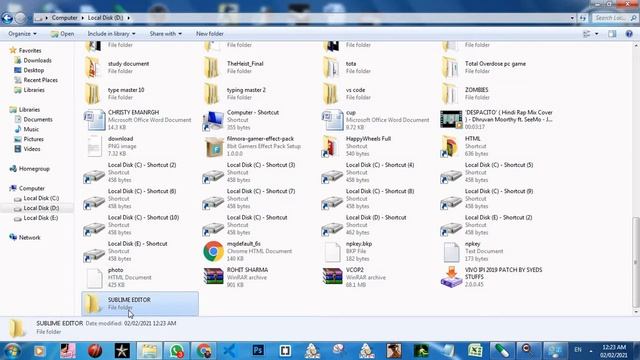Click the taskbar clock

[x=614, y=351]
